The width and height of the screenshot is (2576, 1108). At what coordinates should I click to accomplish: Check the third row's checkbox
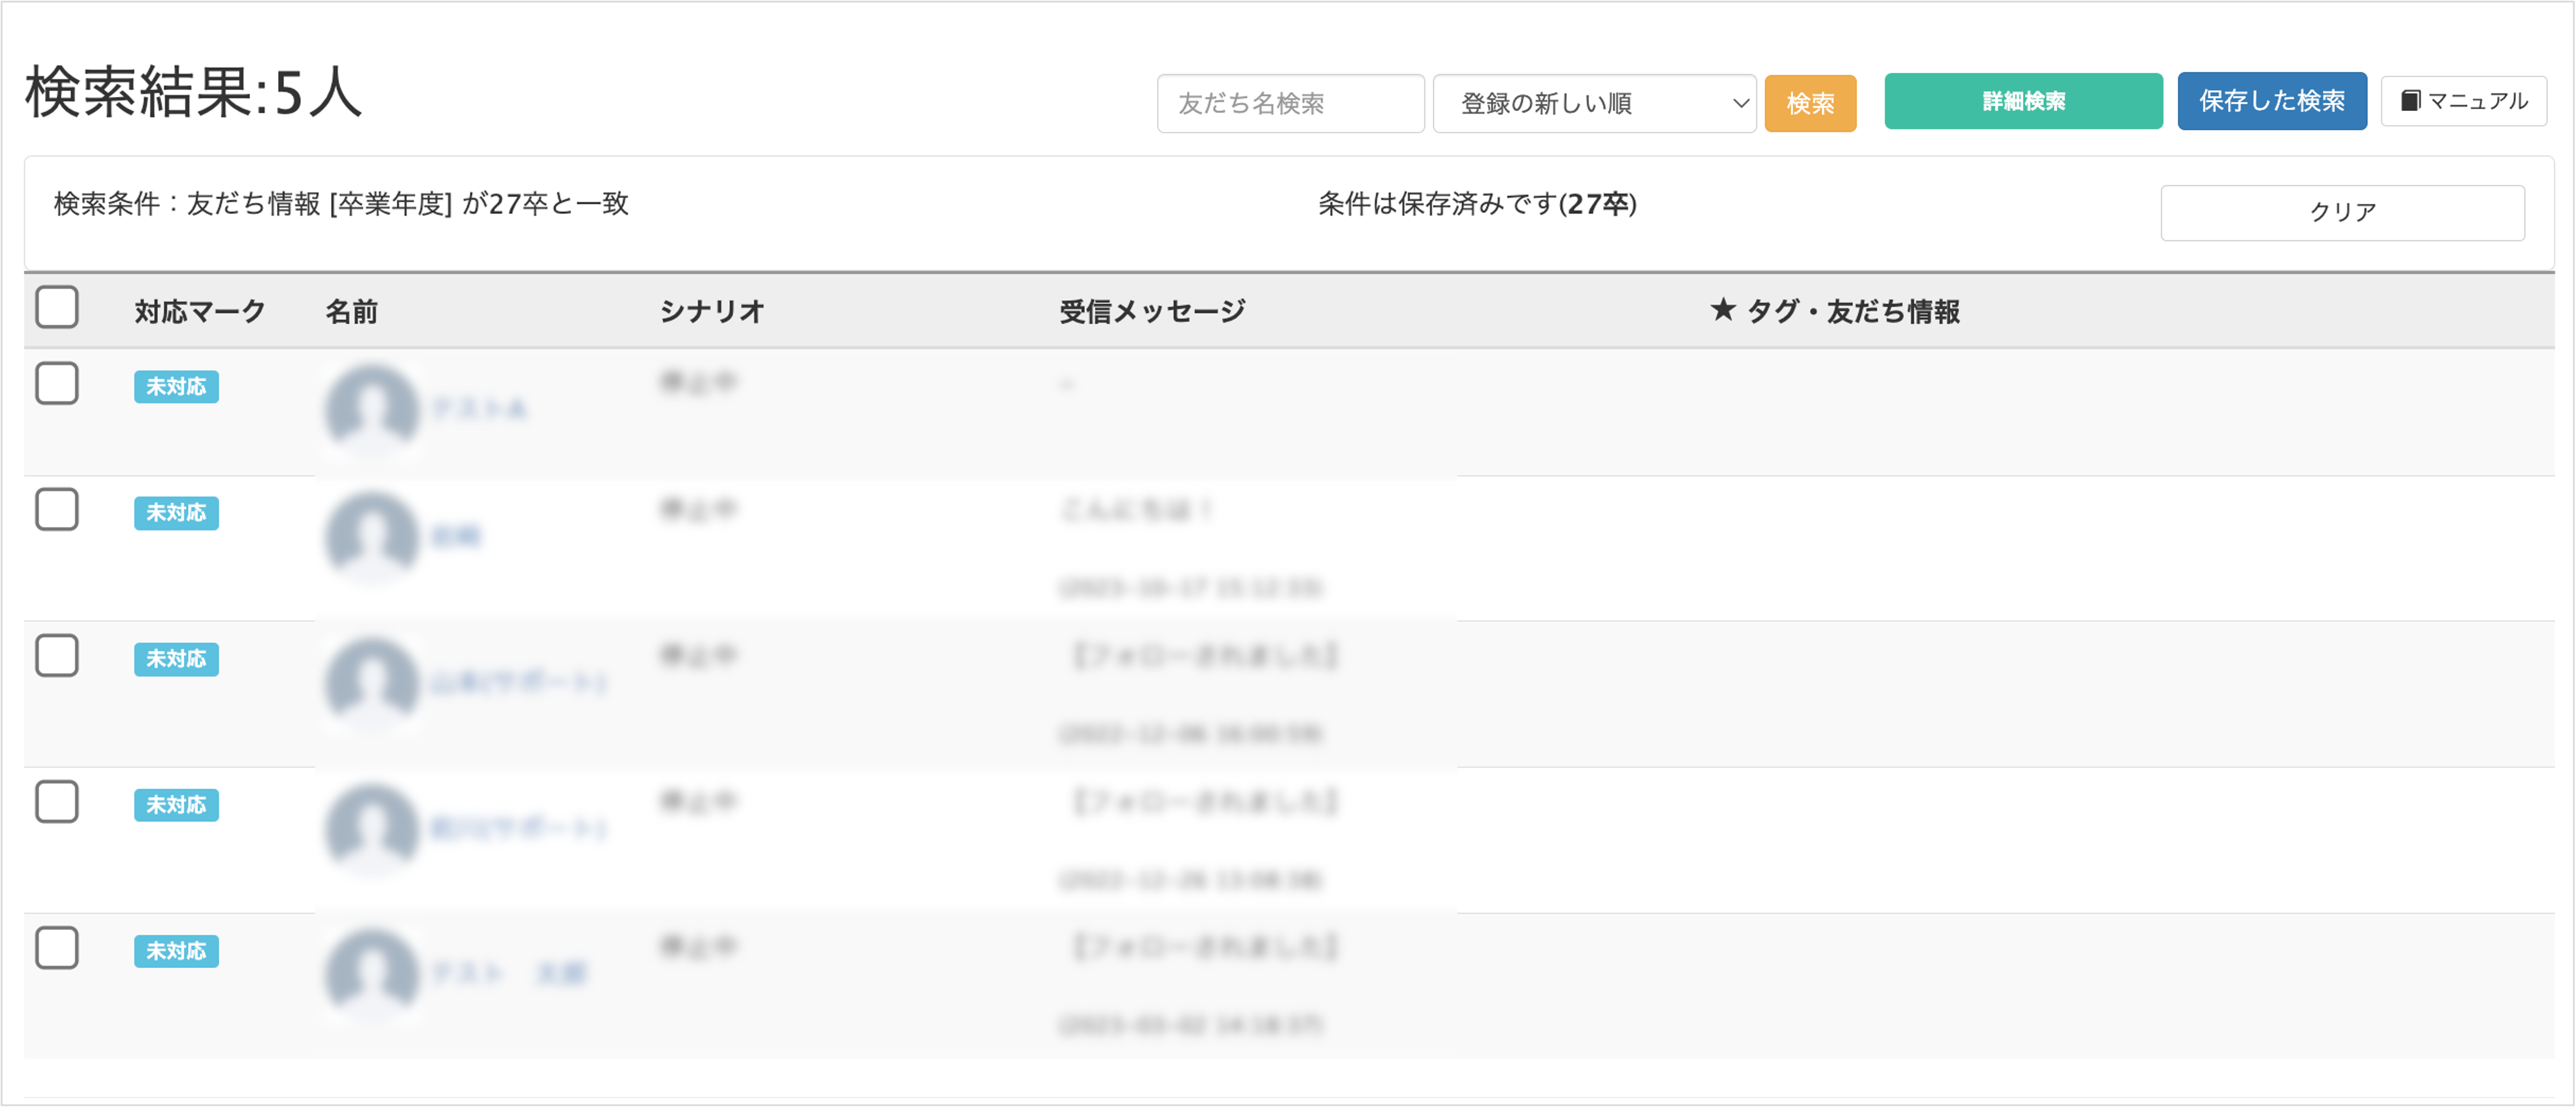point(57,655)
